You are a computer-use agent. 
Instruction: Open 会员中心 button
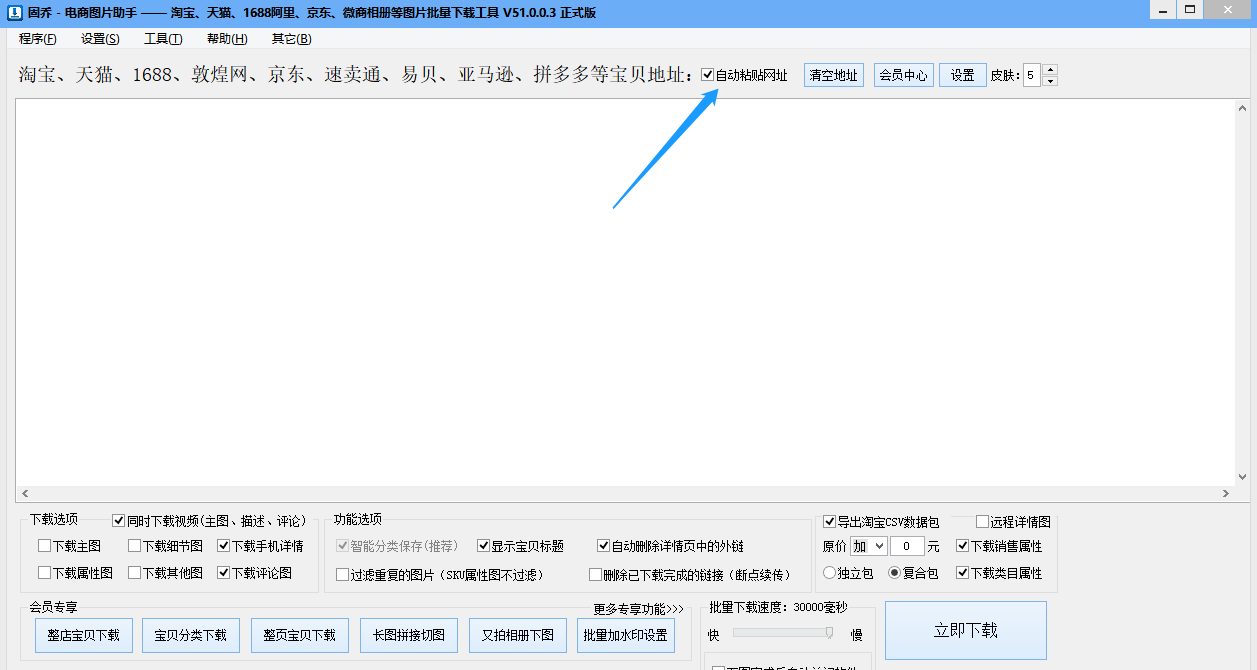point(903,75)
